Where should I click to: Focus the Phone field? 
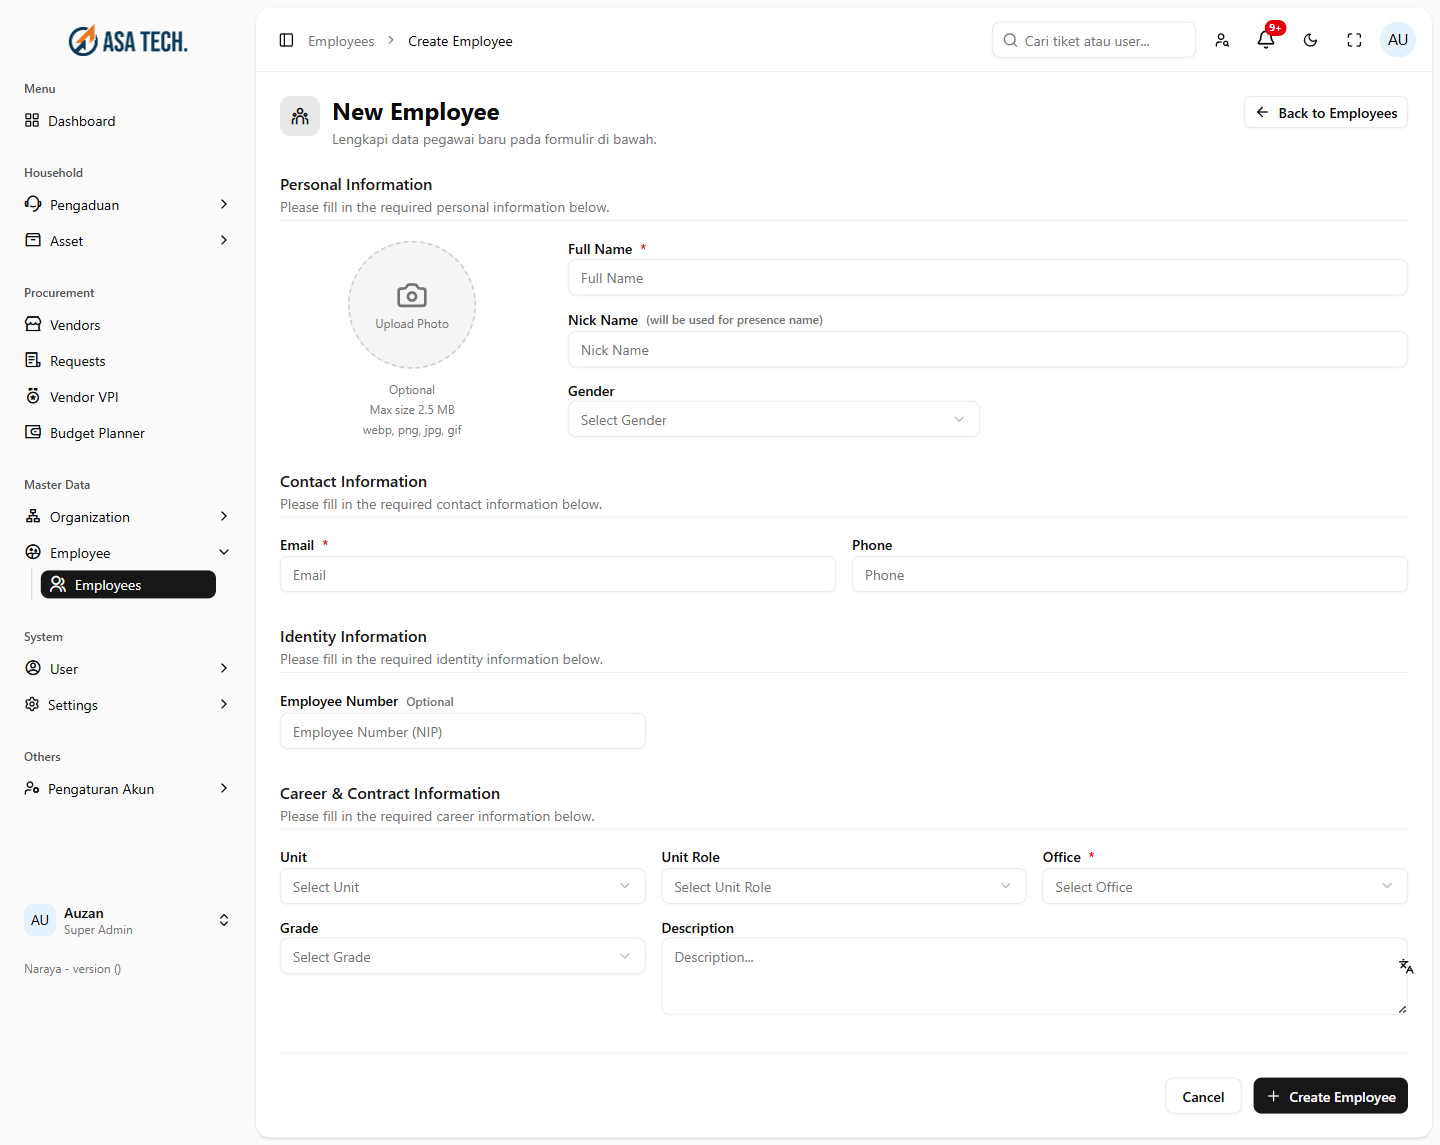pos(1130,575)
